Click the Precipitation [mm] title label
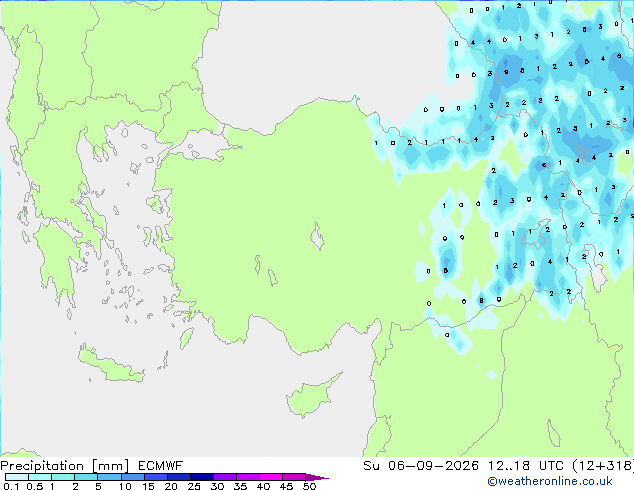The width and height of the screenshot is (634, 490). (65, 466)
